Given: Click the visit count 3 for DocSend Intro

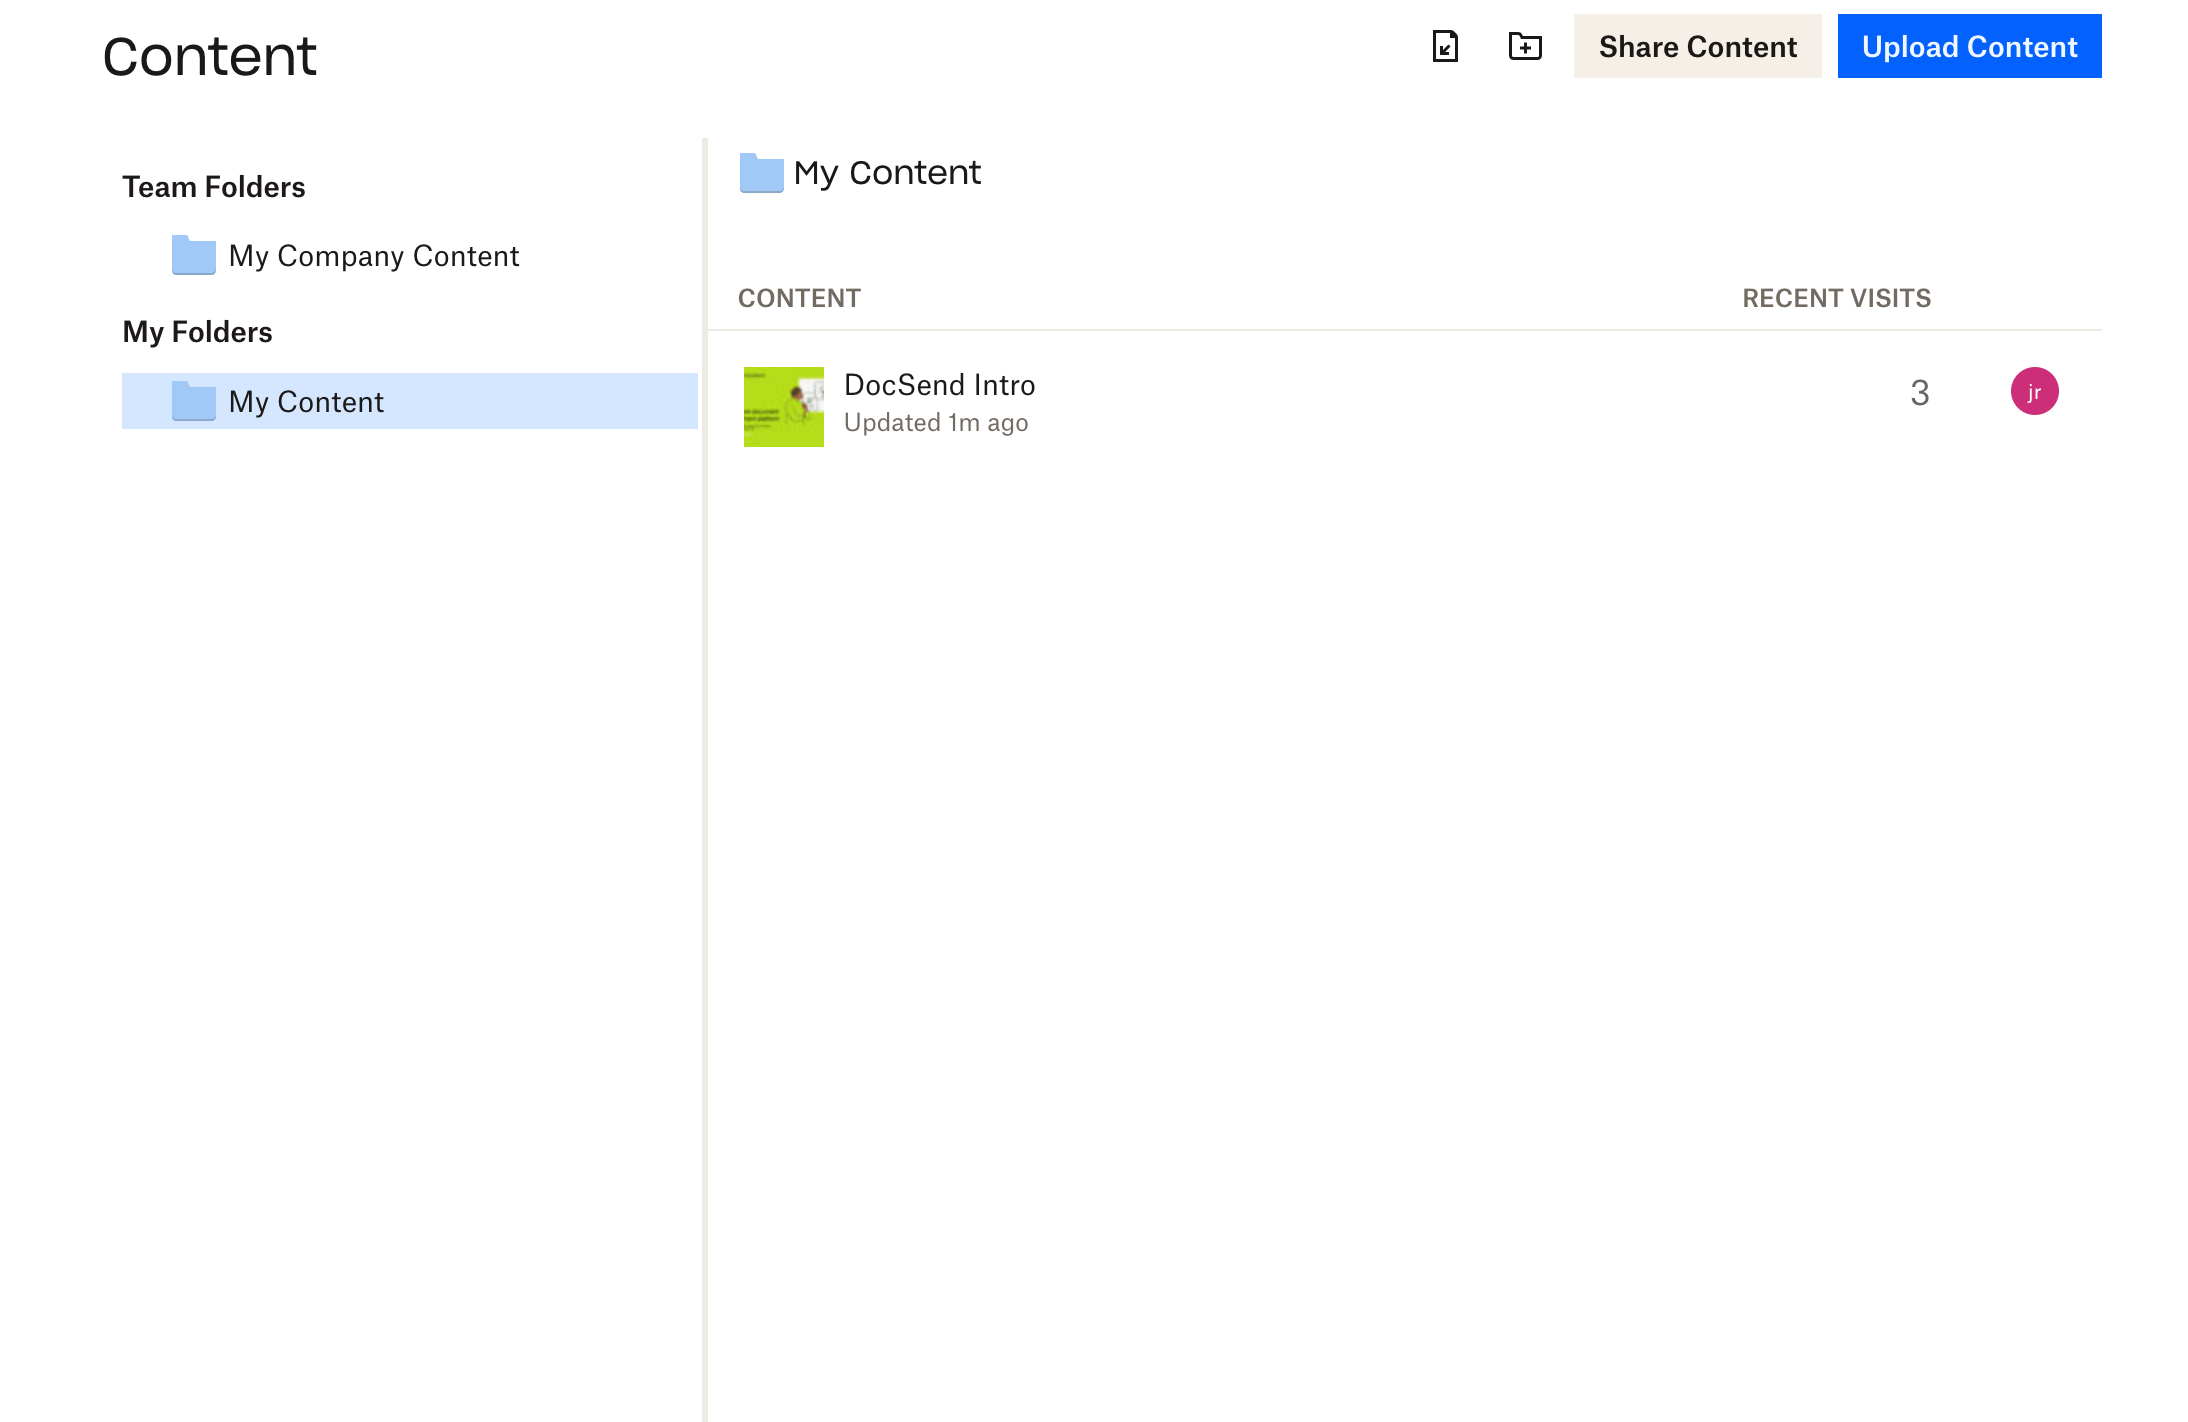Looking at the screenshot, I should 1919,393.
